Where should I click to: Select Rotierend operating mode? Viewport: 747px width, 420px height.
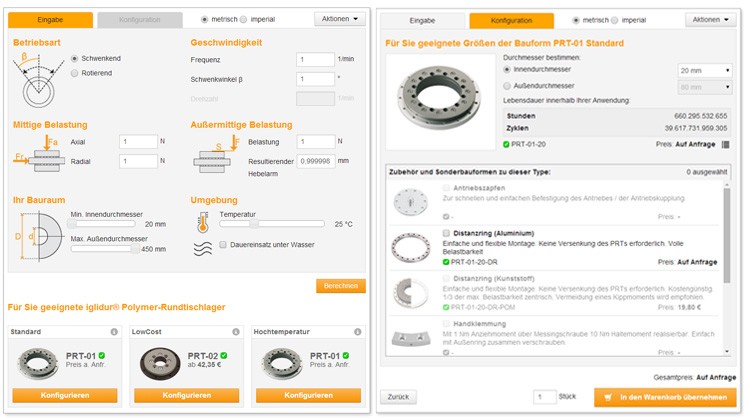74,73
